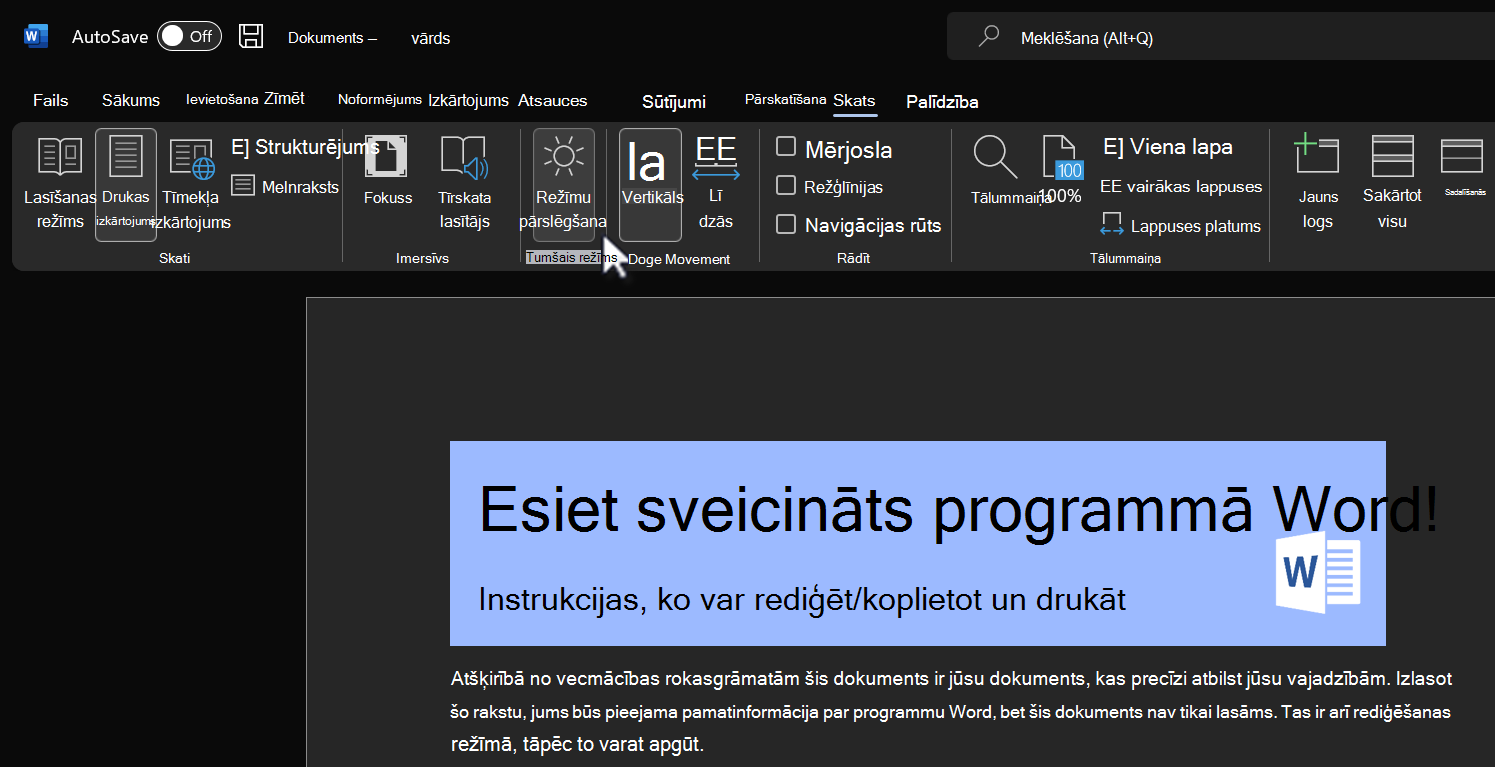This screenshot has height=767, width=1495.
Task: Open the Ievietošana ribbon tab
Action: pyautogui.click(x=222, y=99)
